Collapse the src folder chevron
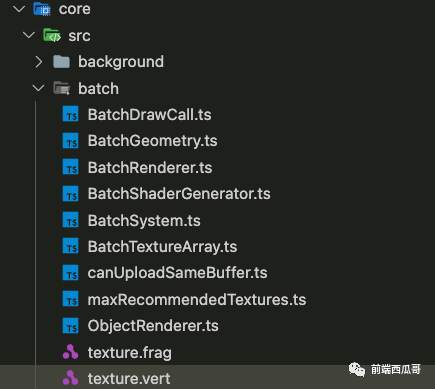 point(29,35)
